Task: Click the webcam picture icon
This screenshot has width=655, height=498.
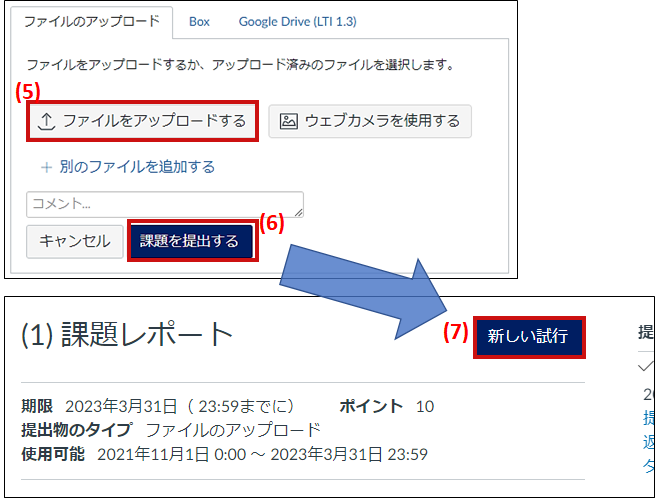Action: click(x=288, y=122)
